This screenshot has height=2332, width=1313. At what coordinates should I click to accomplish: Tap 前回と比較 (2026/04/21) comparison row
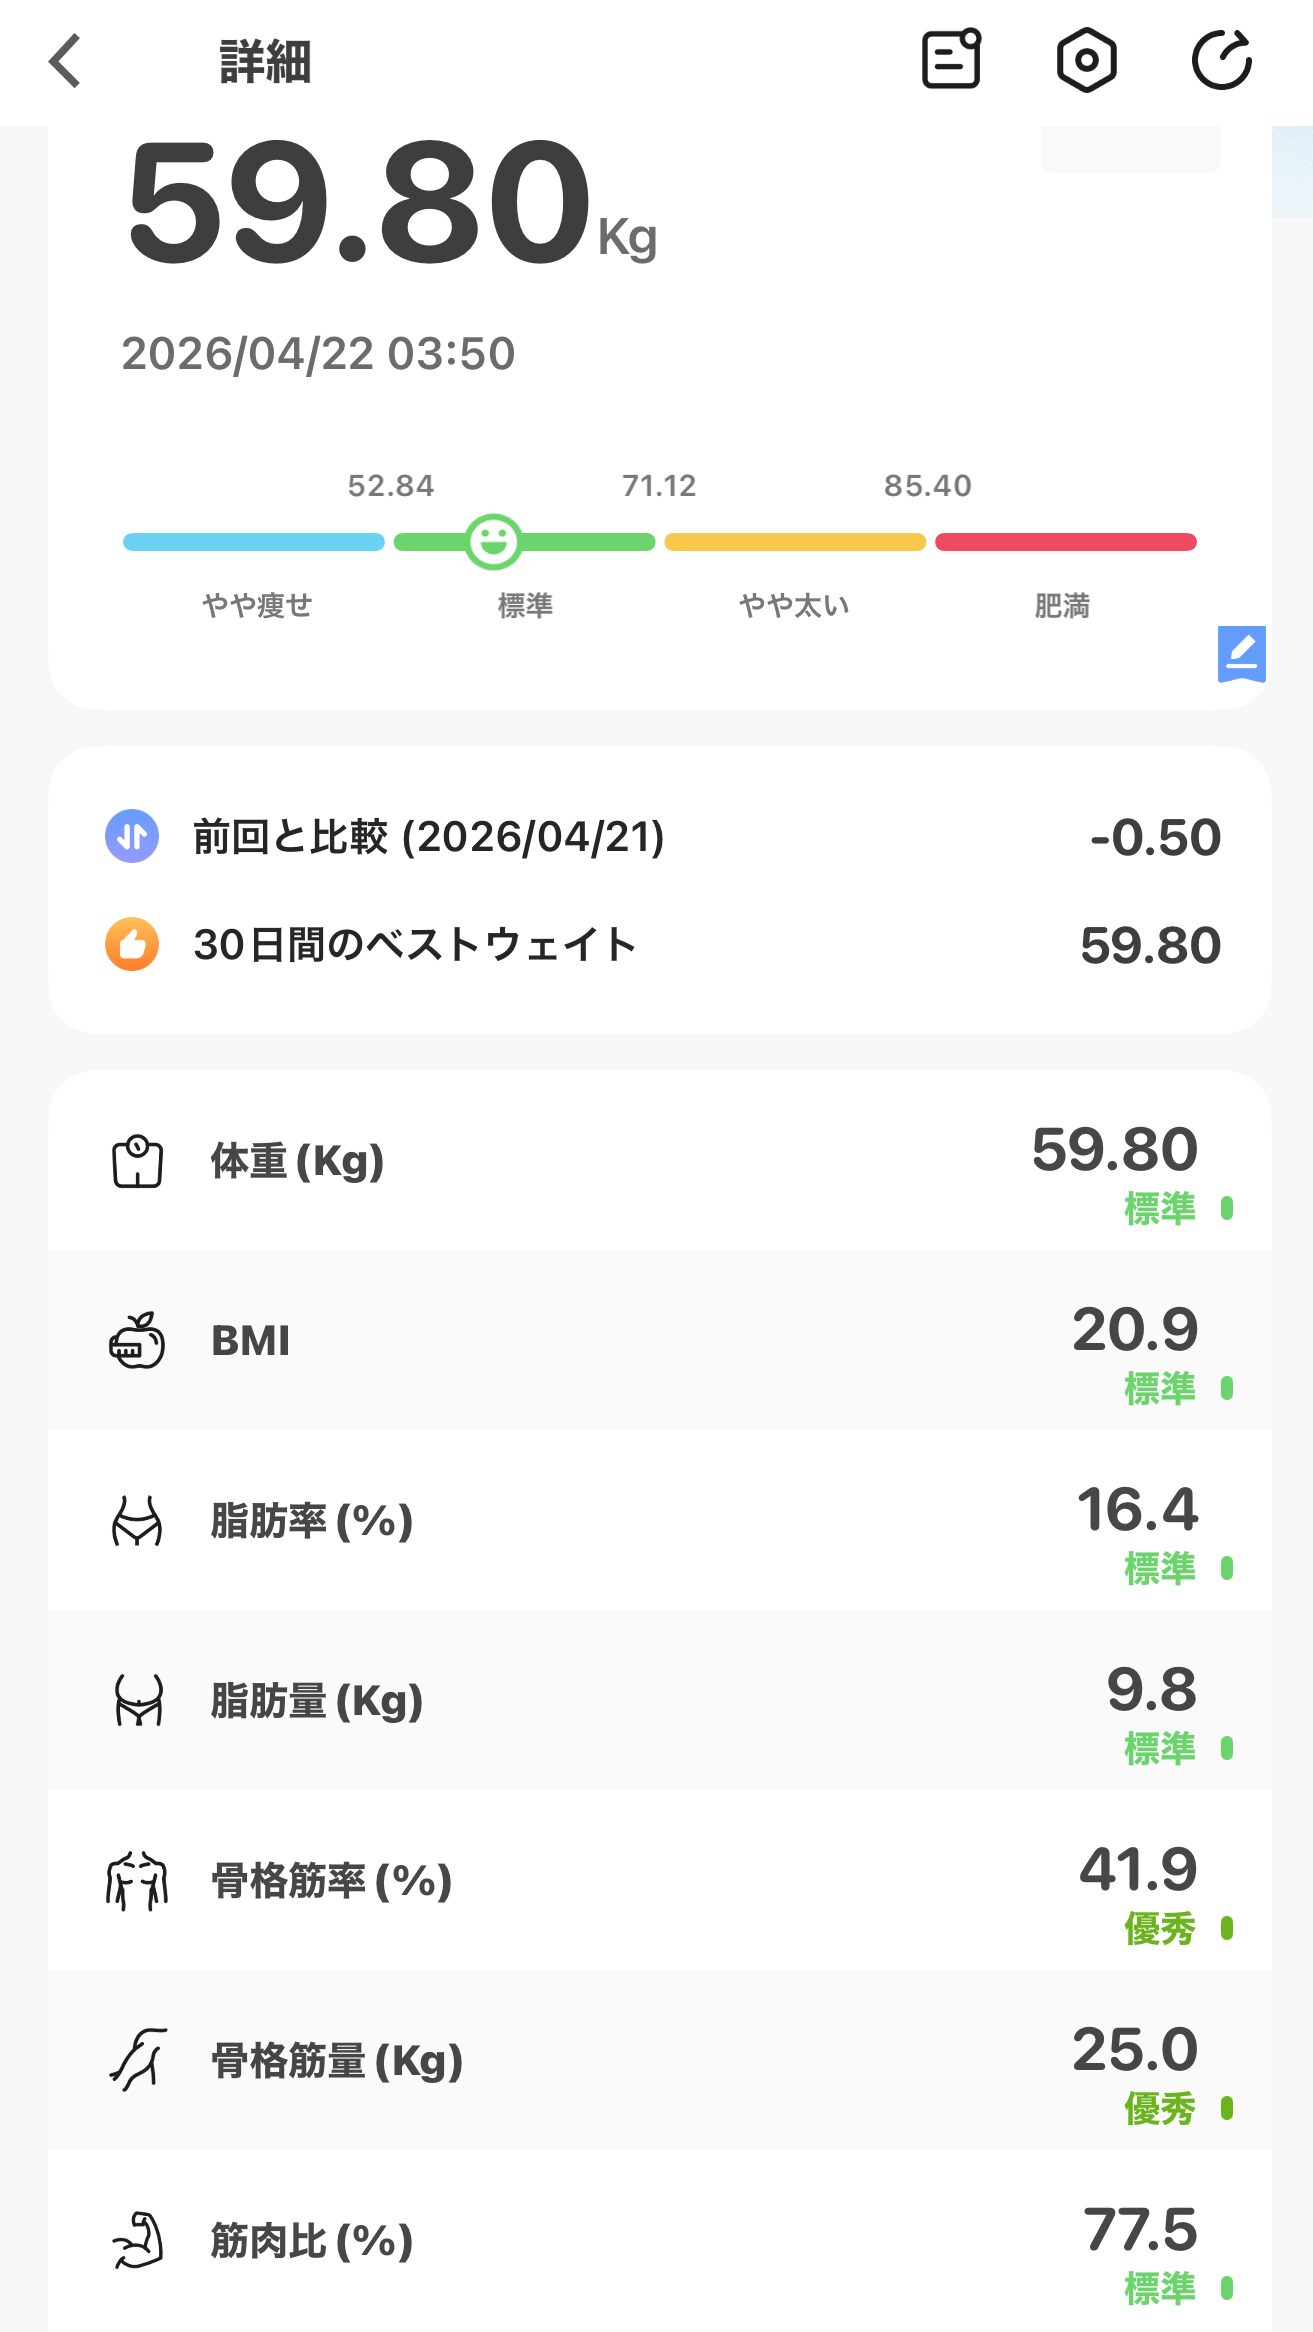[x=659, y=836]
